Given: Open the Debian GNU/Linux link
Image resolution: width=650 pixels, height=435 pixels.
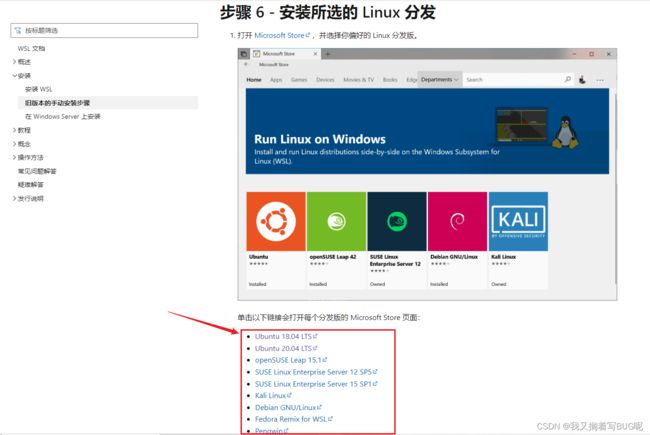Looking at the screenshot, I should [288, 408].
